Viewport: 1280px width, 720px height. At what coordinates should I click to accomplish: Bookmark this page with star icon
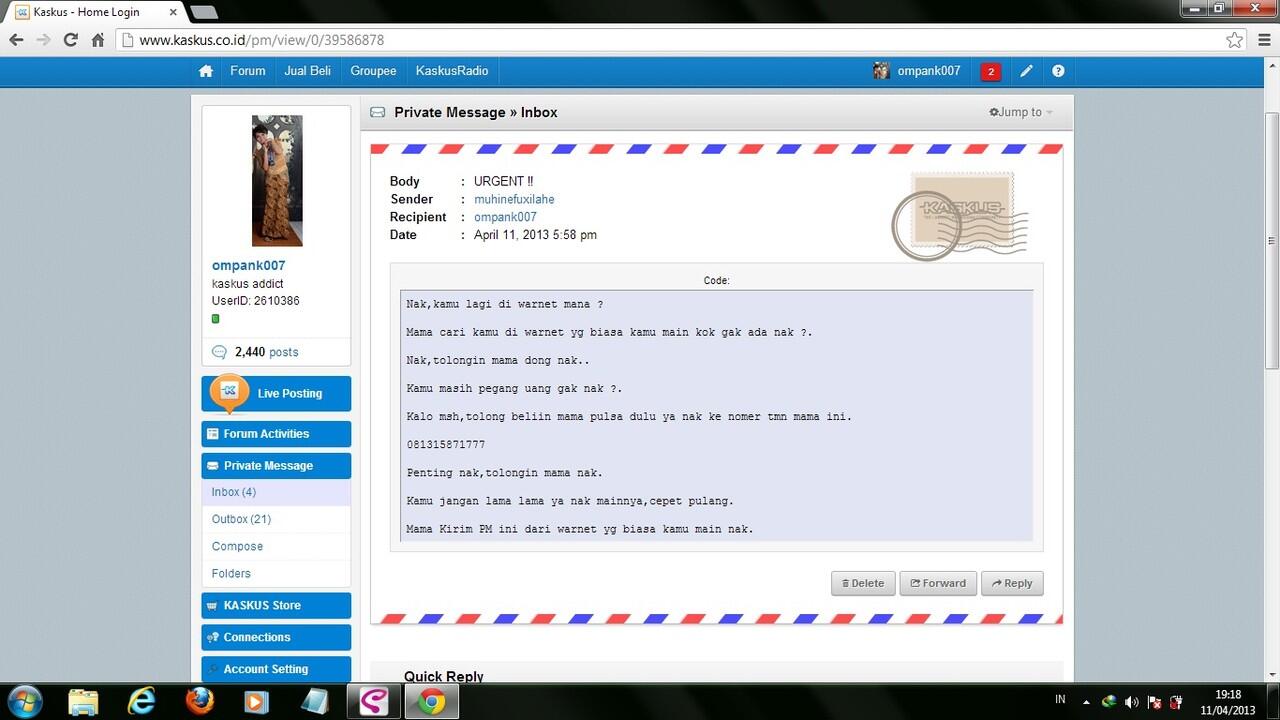coord(1235,40)
